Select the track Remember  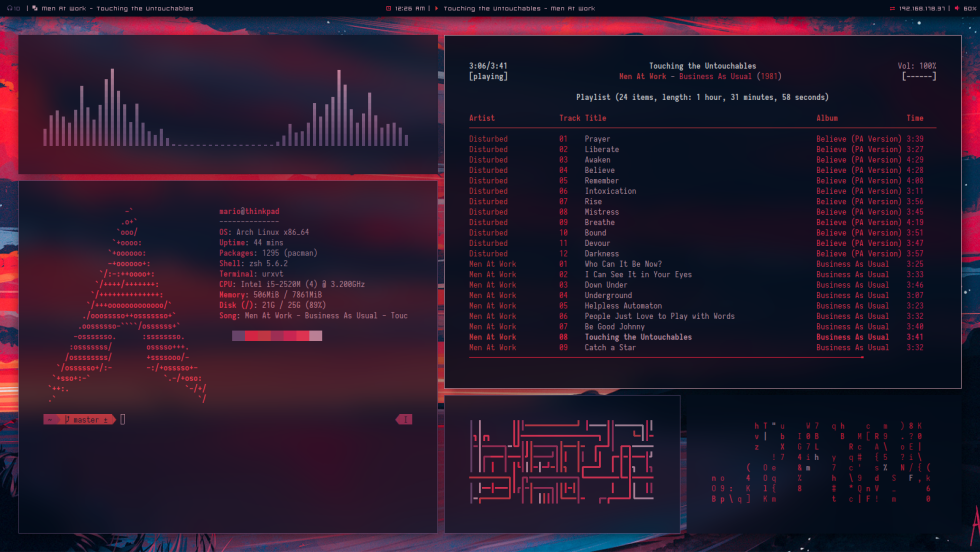click(x=696, y=181)
